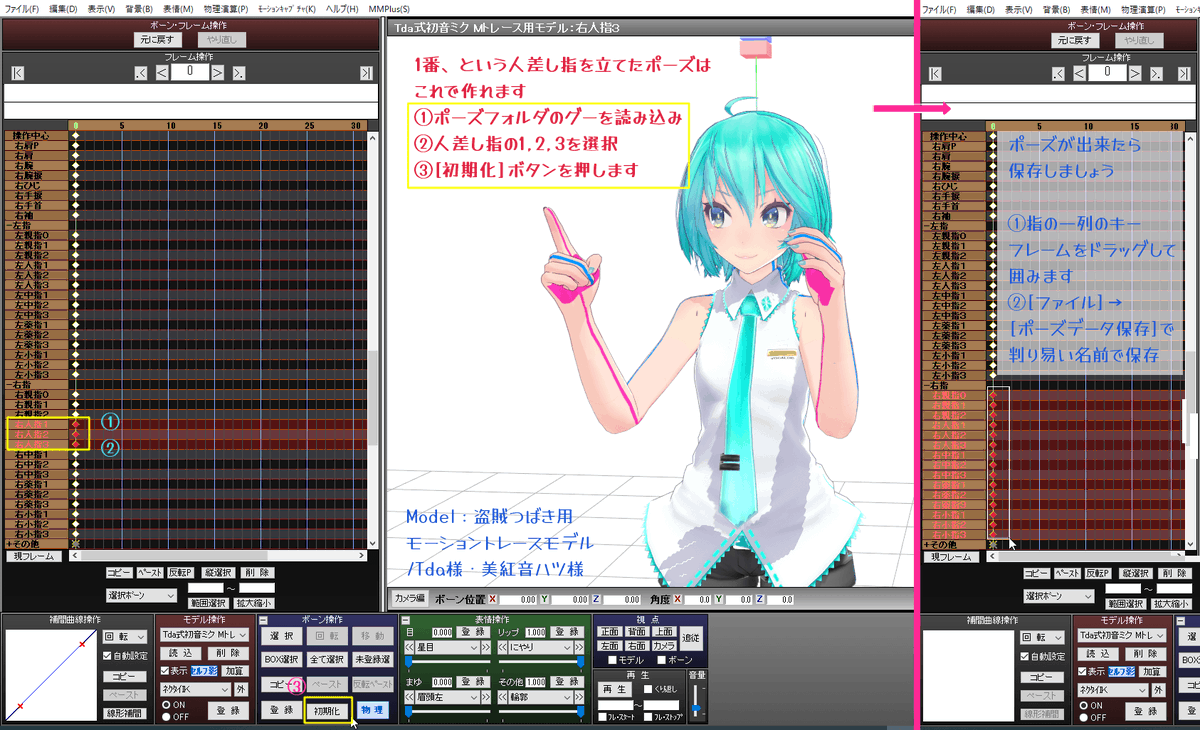Click the 再生 play button

[613, 689]
